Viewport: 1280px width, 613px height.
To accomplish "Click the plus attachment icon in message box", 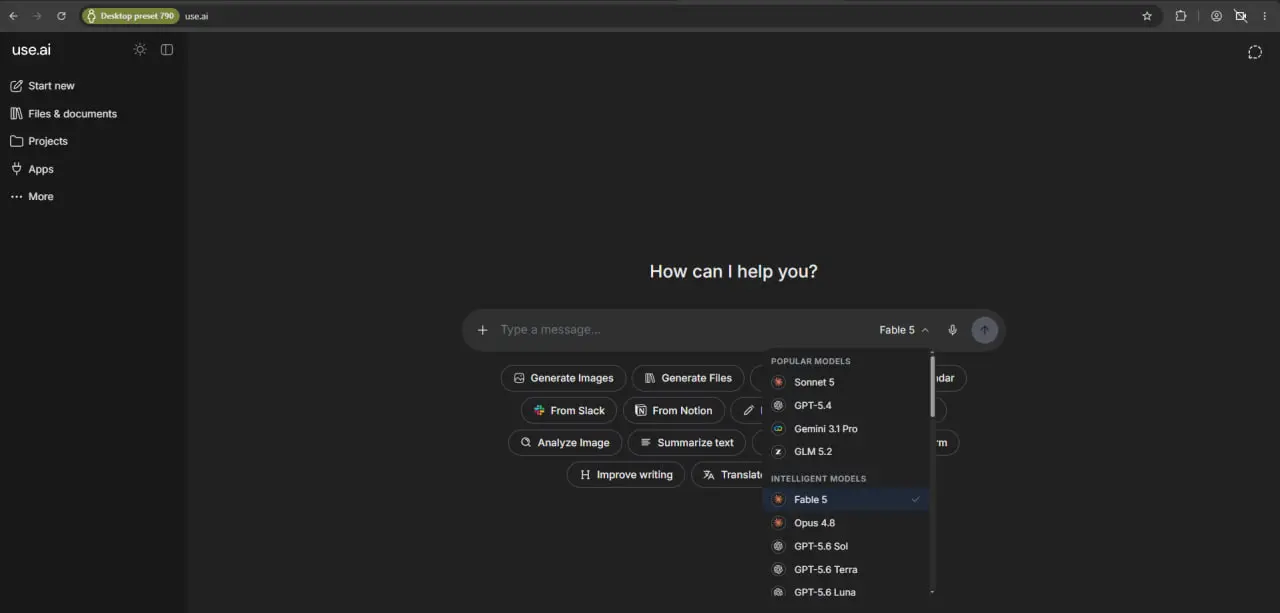I will (482, 330).
